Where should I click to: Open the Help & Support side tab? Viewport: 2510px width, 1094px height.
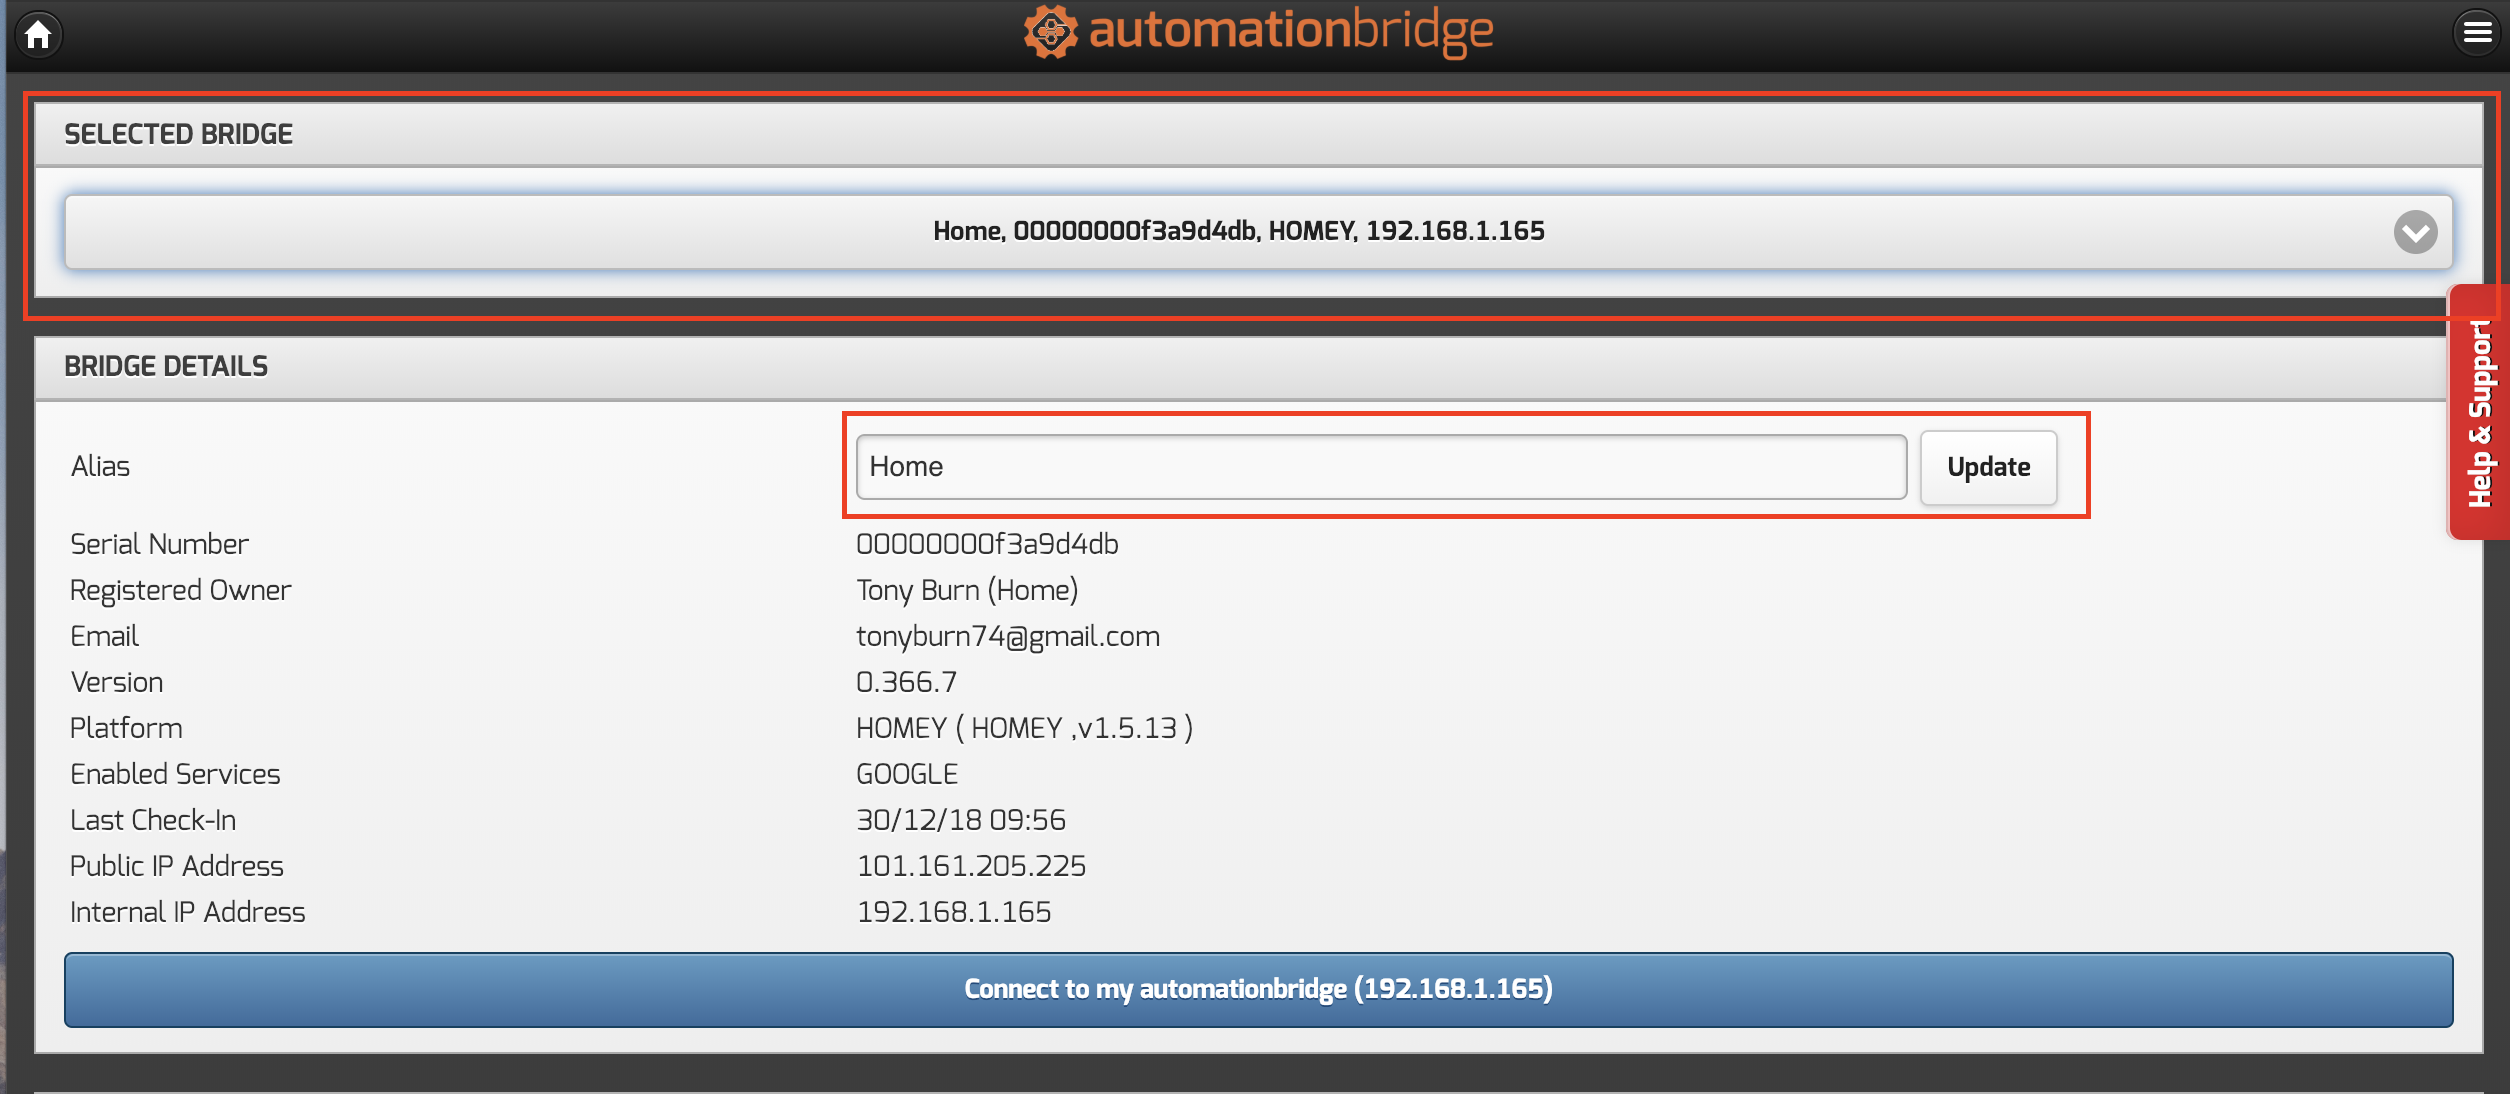[x=2480, y=412]
